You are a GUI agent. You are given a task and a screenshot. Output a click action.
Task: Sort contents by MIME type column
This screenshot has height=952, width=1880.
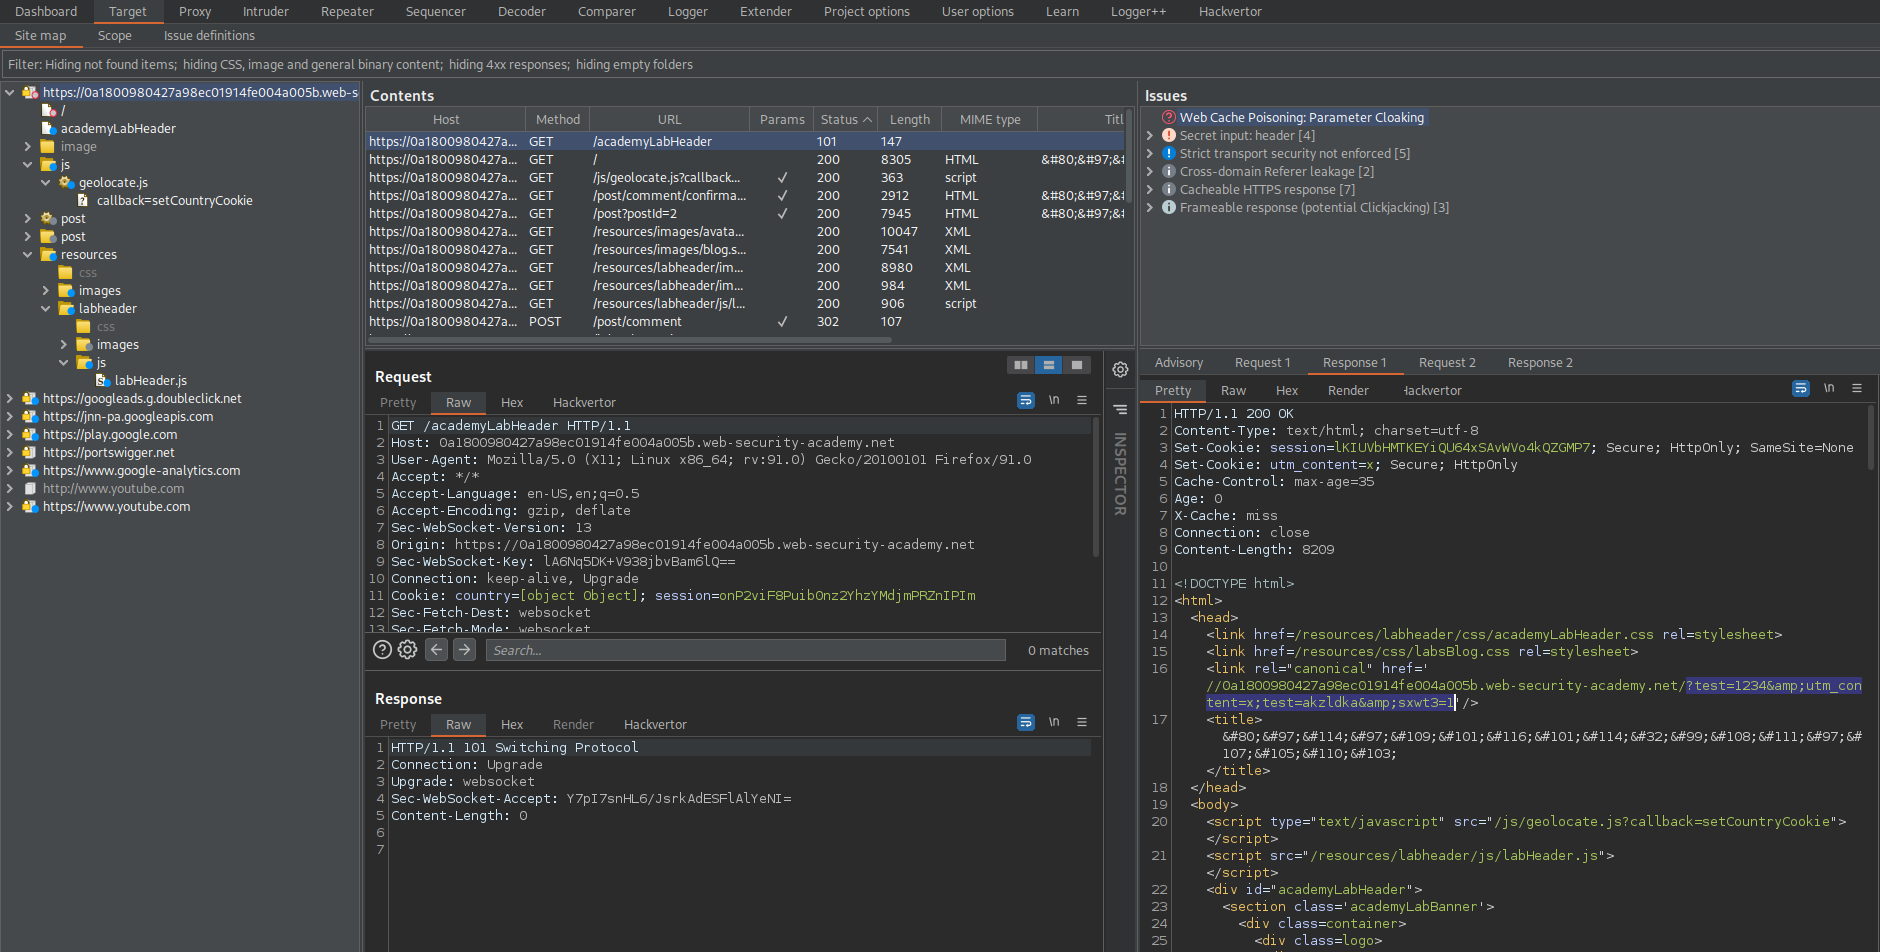(x=990, y=120)
